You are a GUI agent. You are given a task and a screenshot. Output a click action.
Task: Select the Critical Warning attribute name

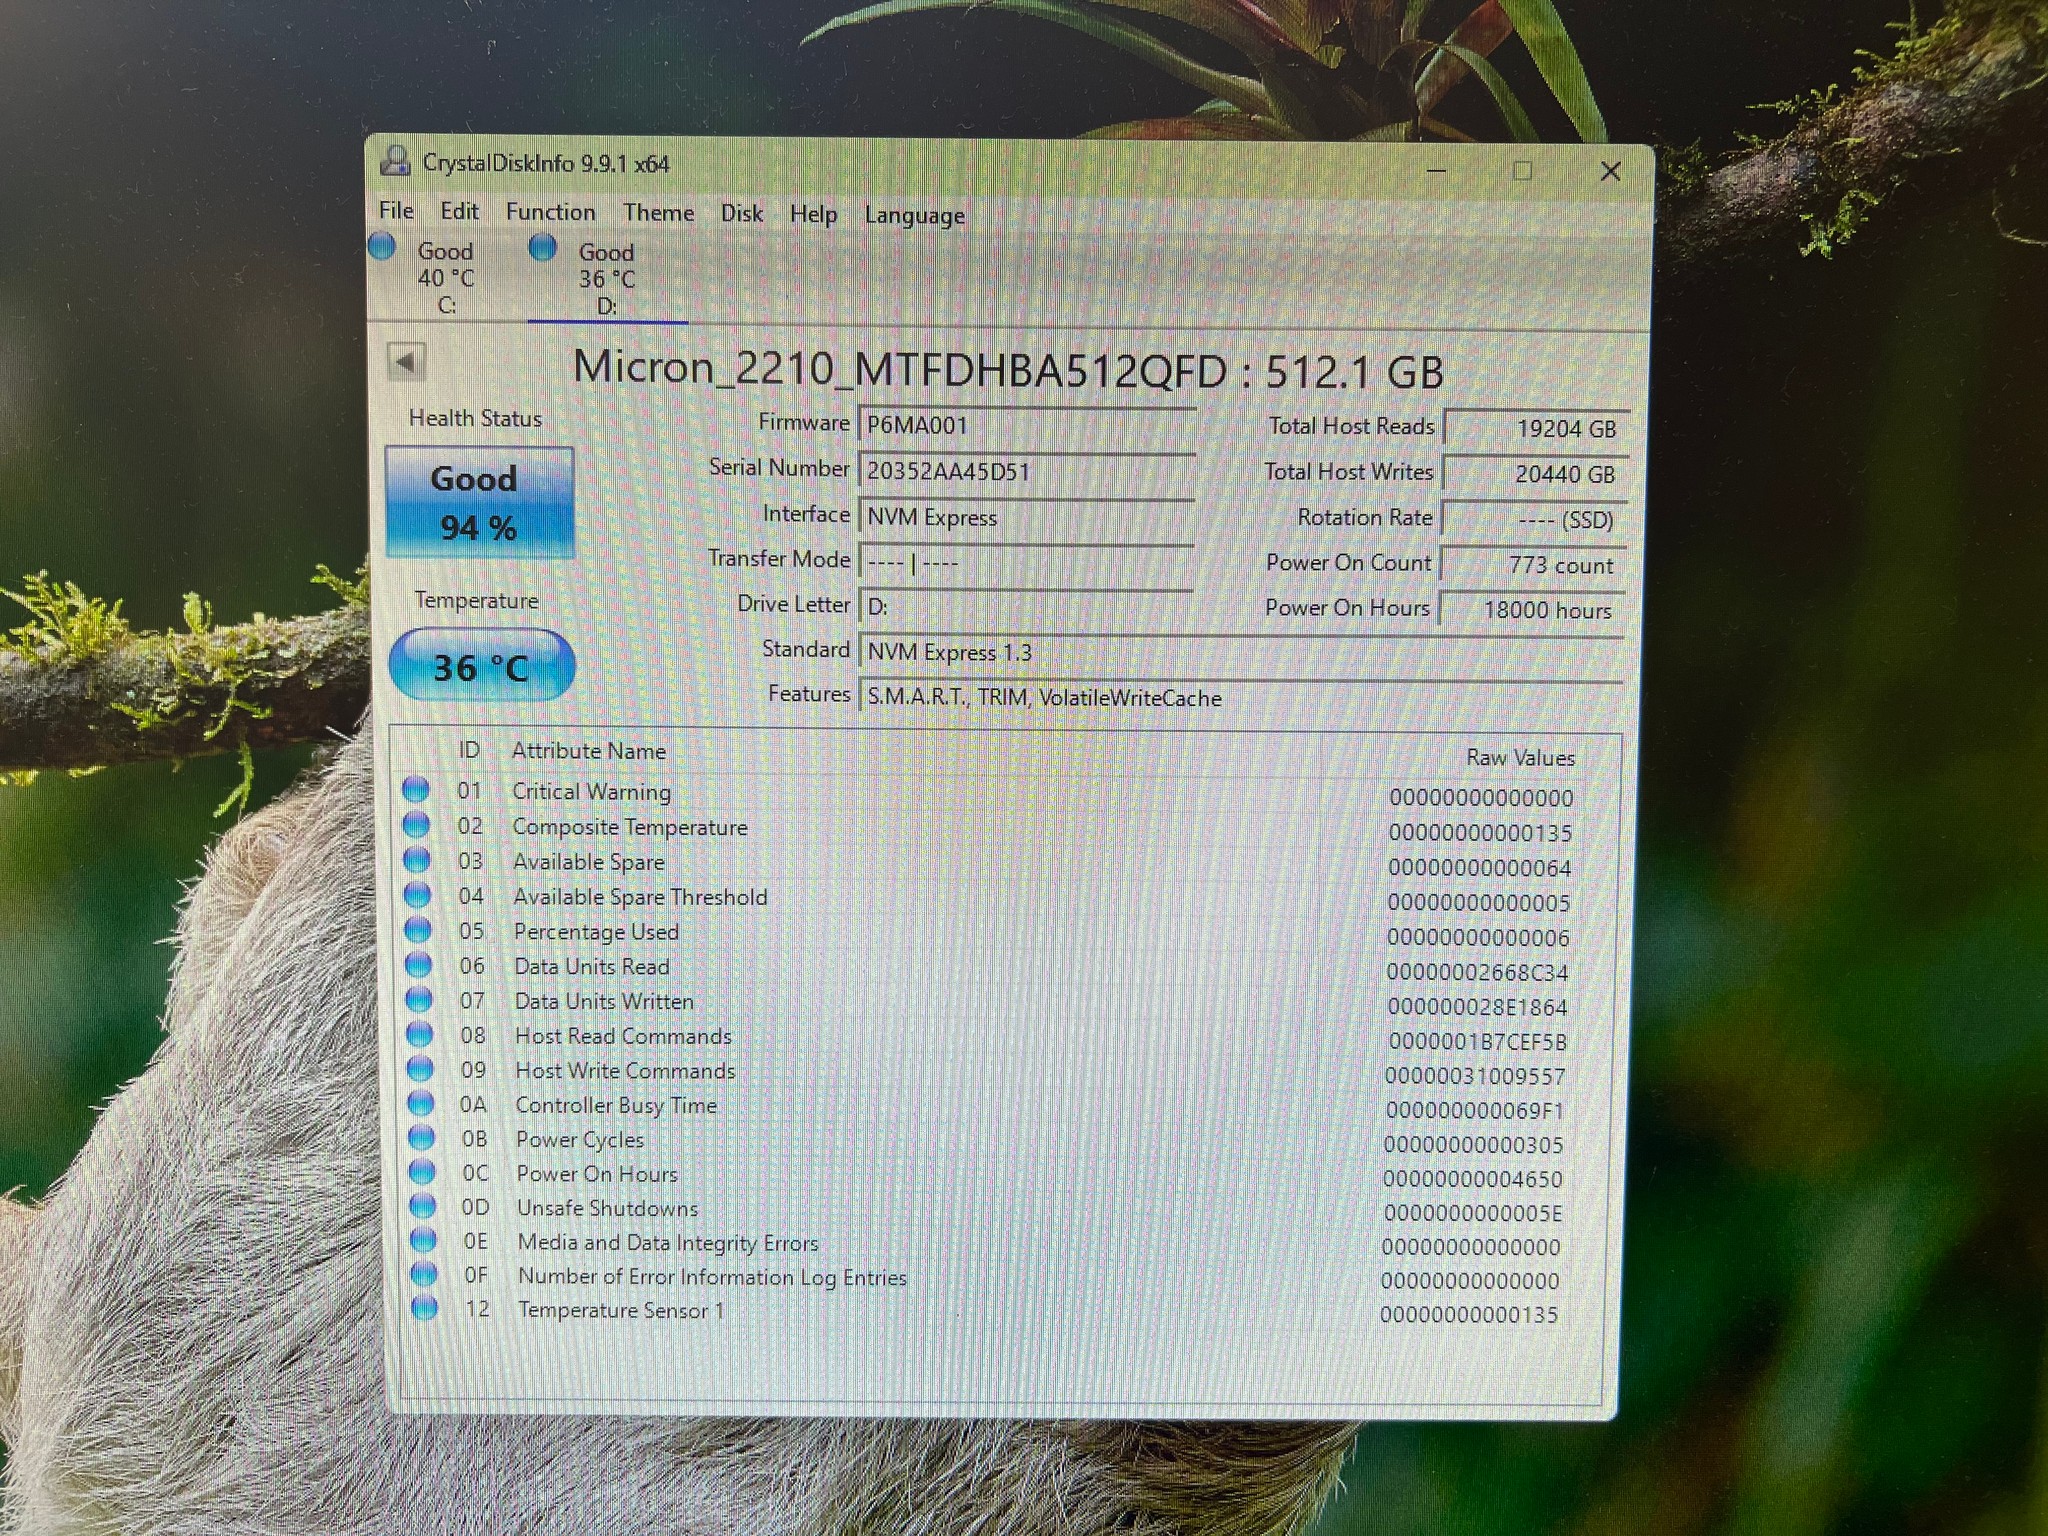[x=591, y=791]
